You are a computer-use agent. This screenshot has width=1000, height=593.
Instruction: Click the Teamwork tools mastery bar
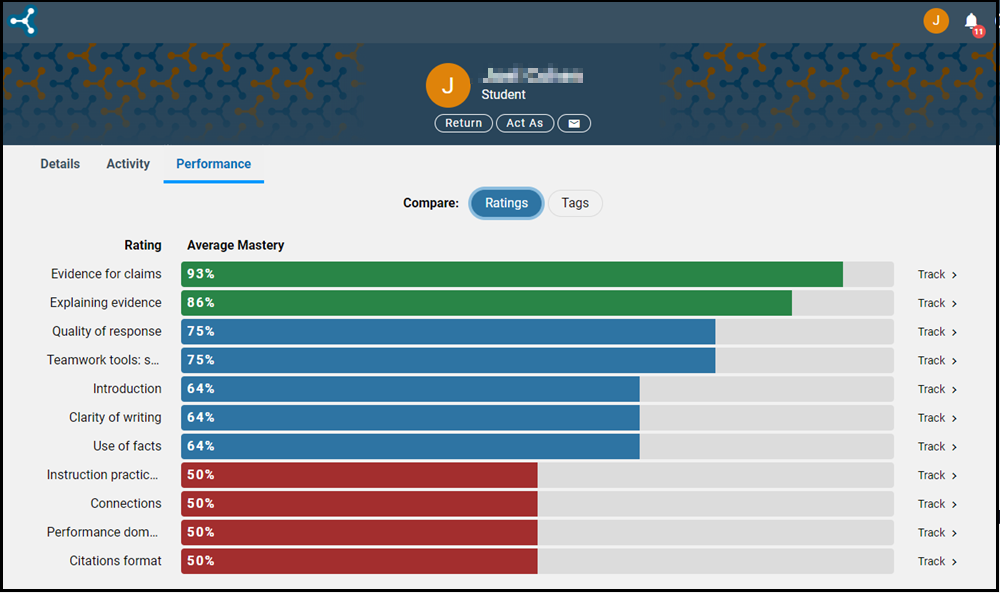(448, 360)
